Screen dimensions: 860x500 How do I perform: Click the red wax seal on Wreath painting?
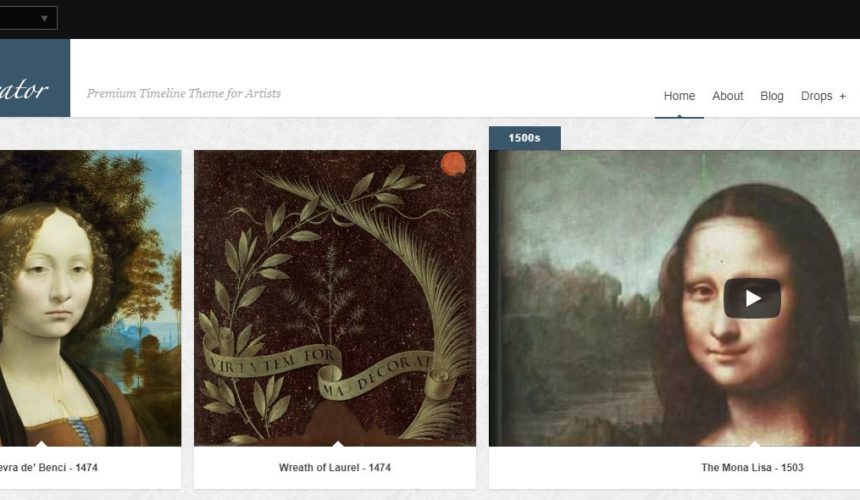453,163
